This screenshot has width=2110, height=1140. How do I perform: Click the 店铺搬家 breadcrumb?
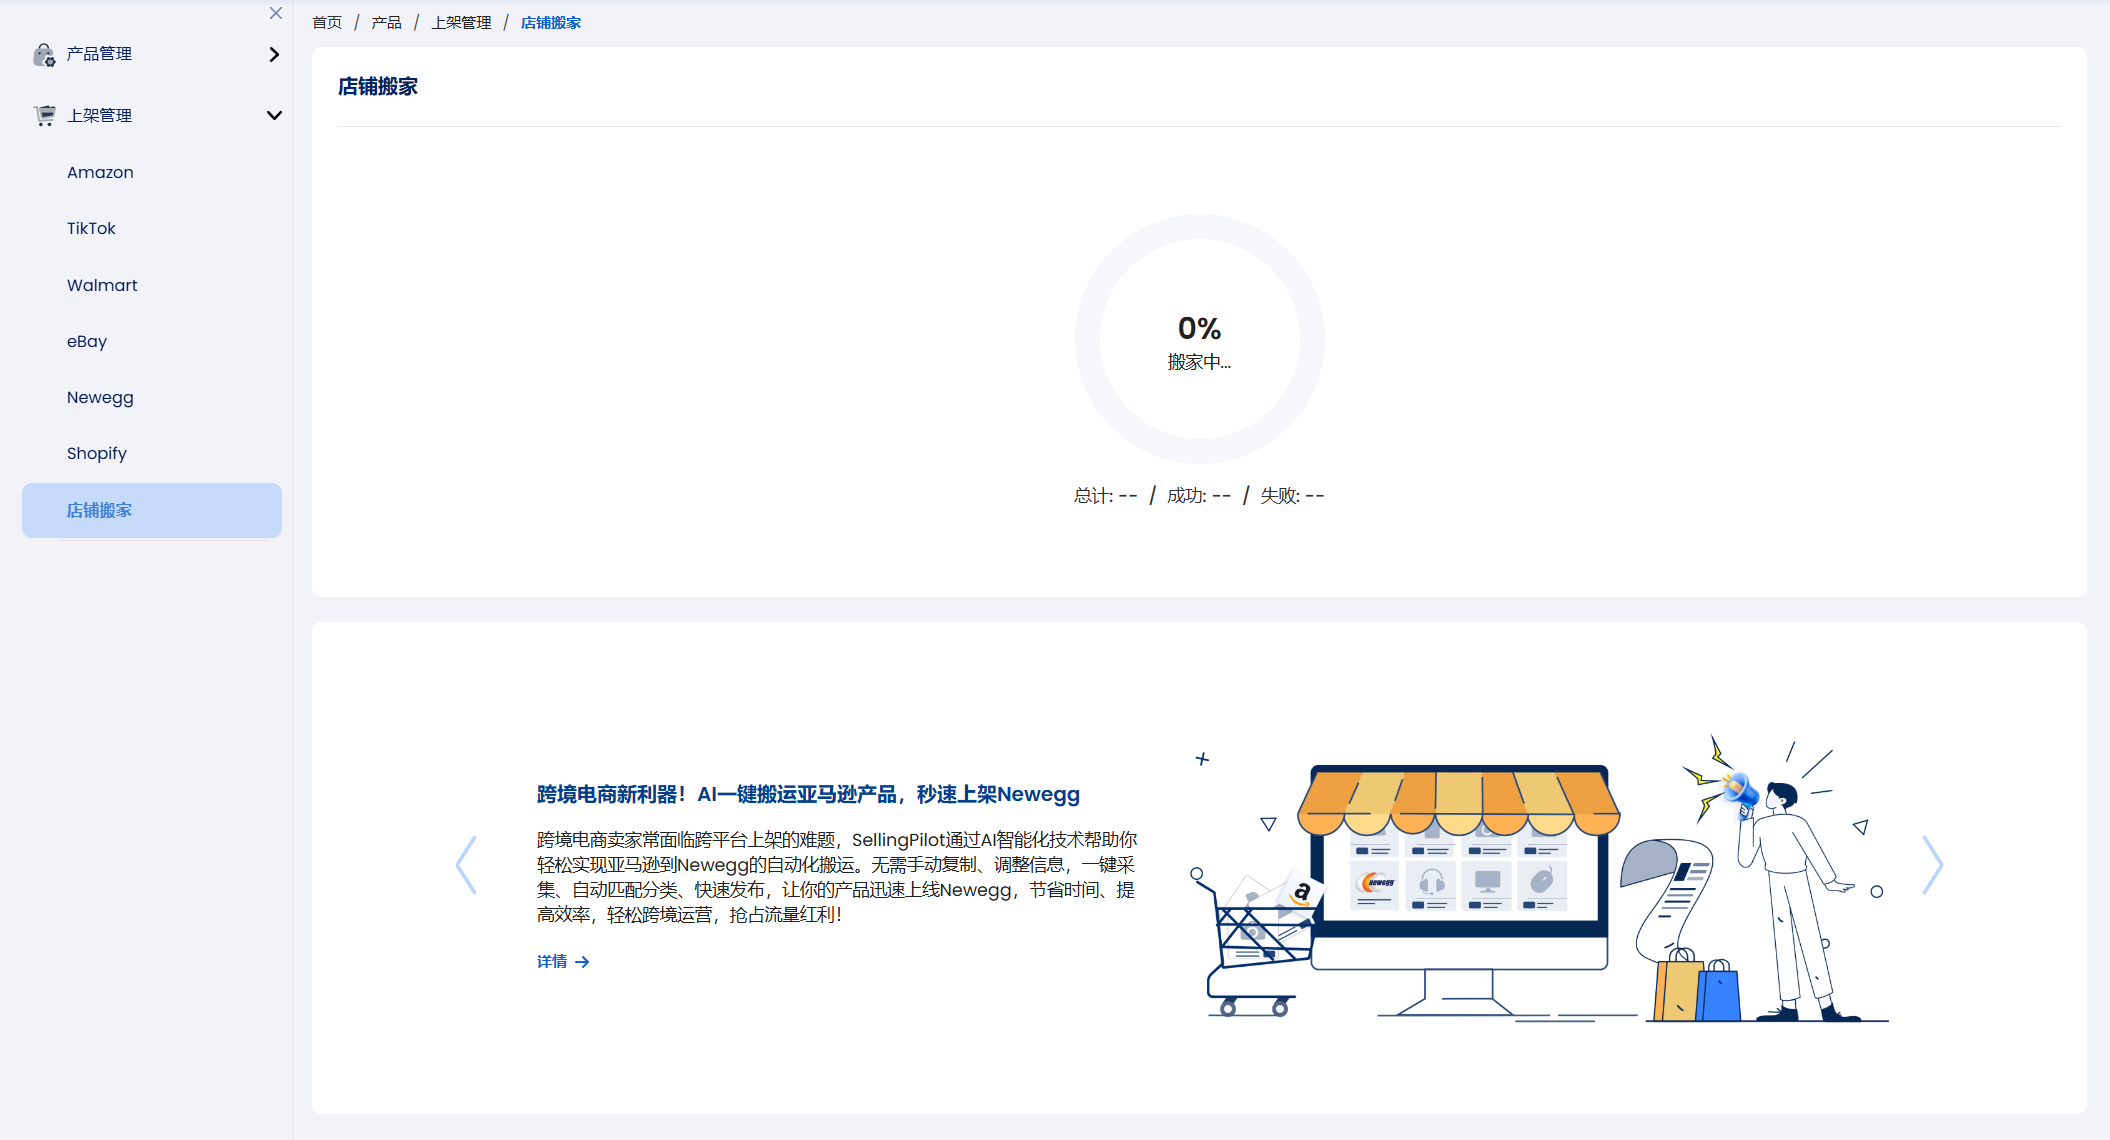tap(551, 22)
